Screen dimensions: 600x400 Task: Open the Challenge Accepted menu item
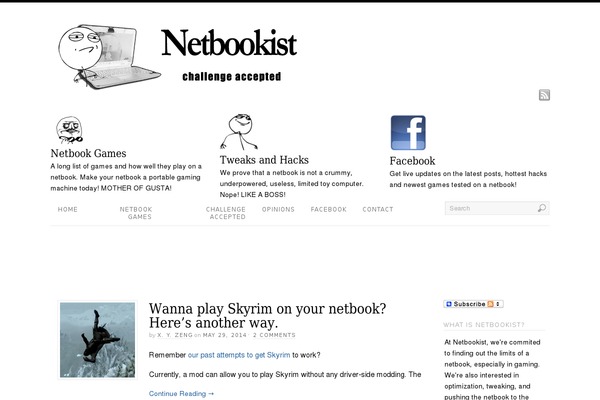(x=226, y=213)
